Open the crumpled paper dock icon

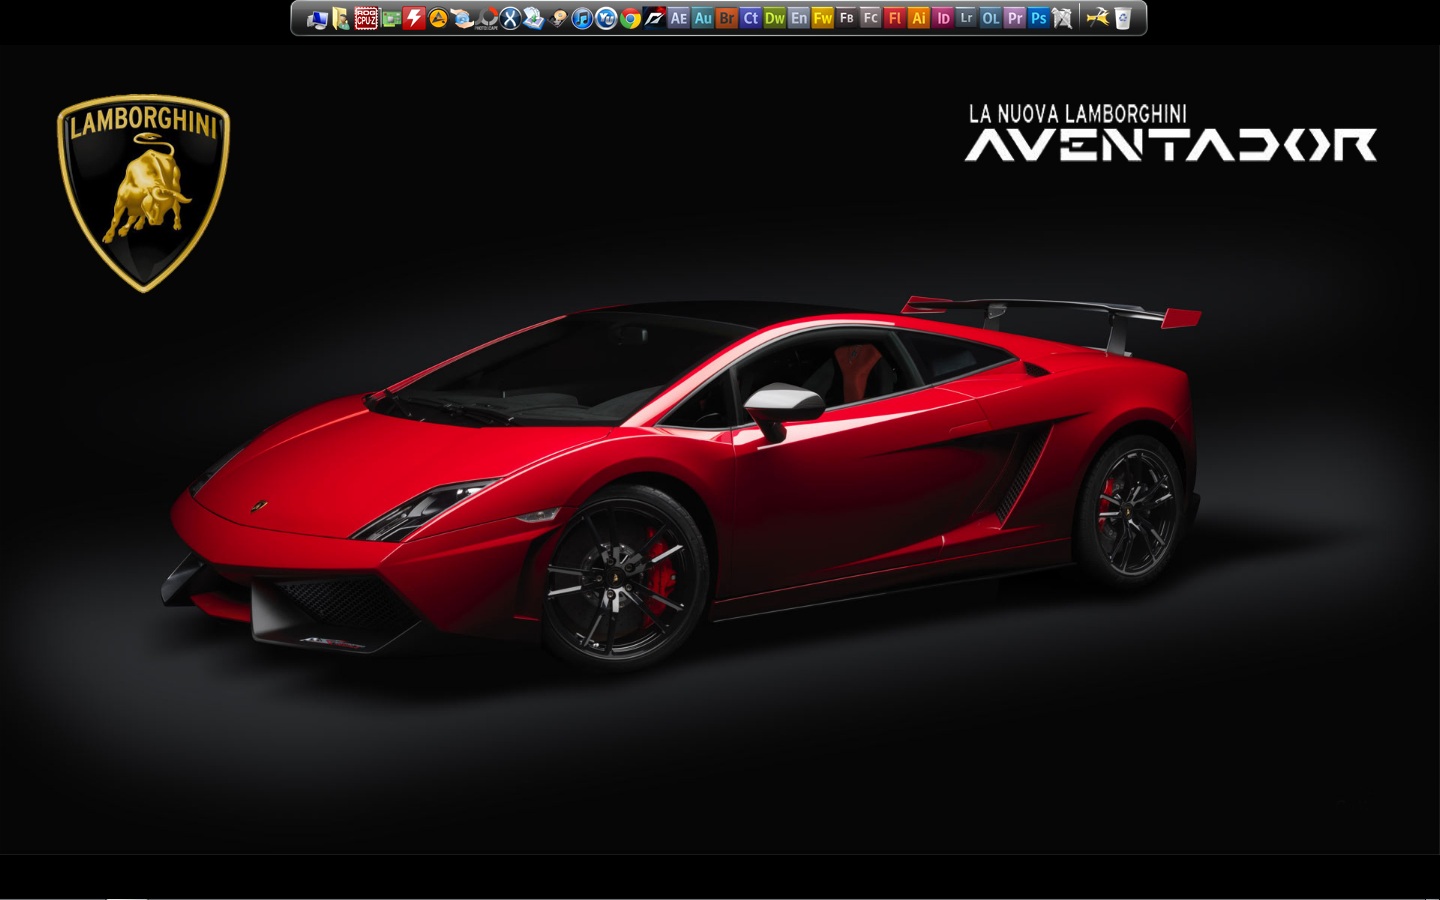click(x=1062, y=18)
